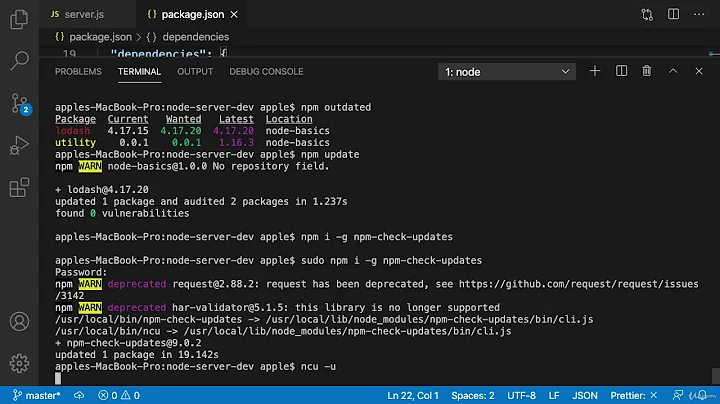The image size is (720, 404).
Task: Click the 'Latest' column header in terminal
Action: (236, 119)
